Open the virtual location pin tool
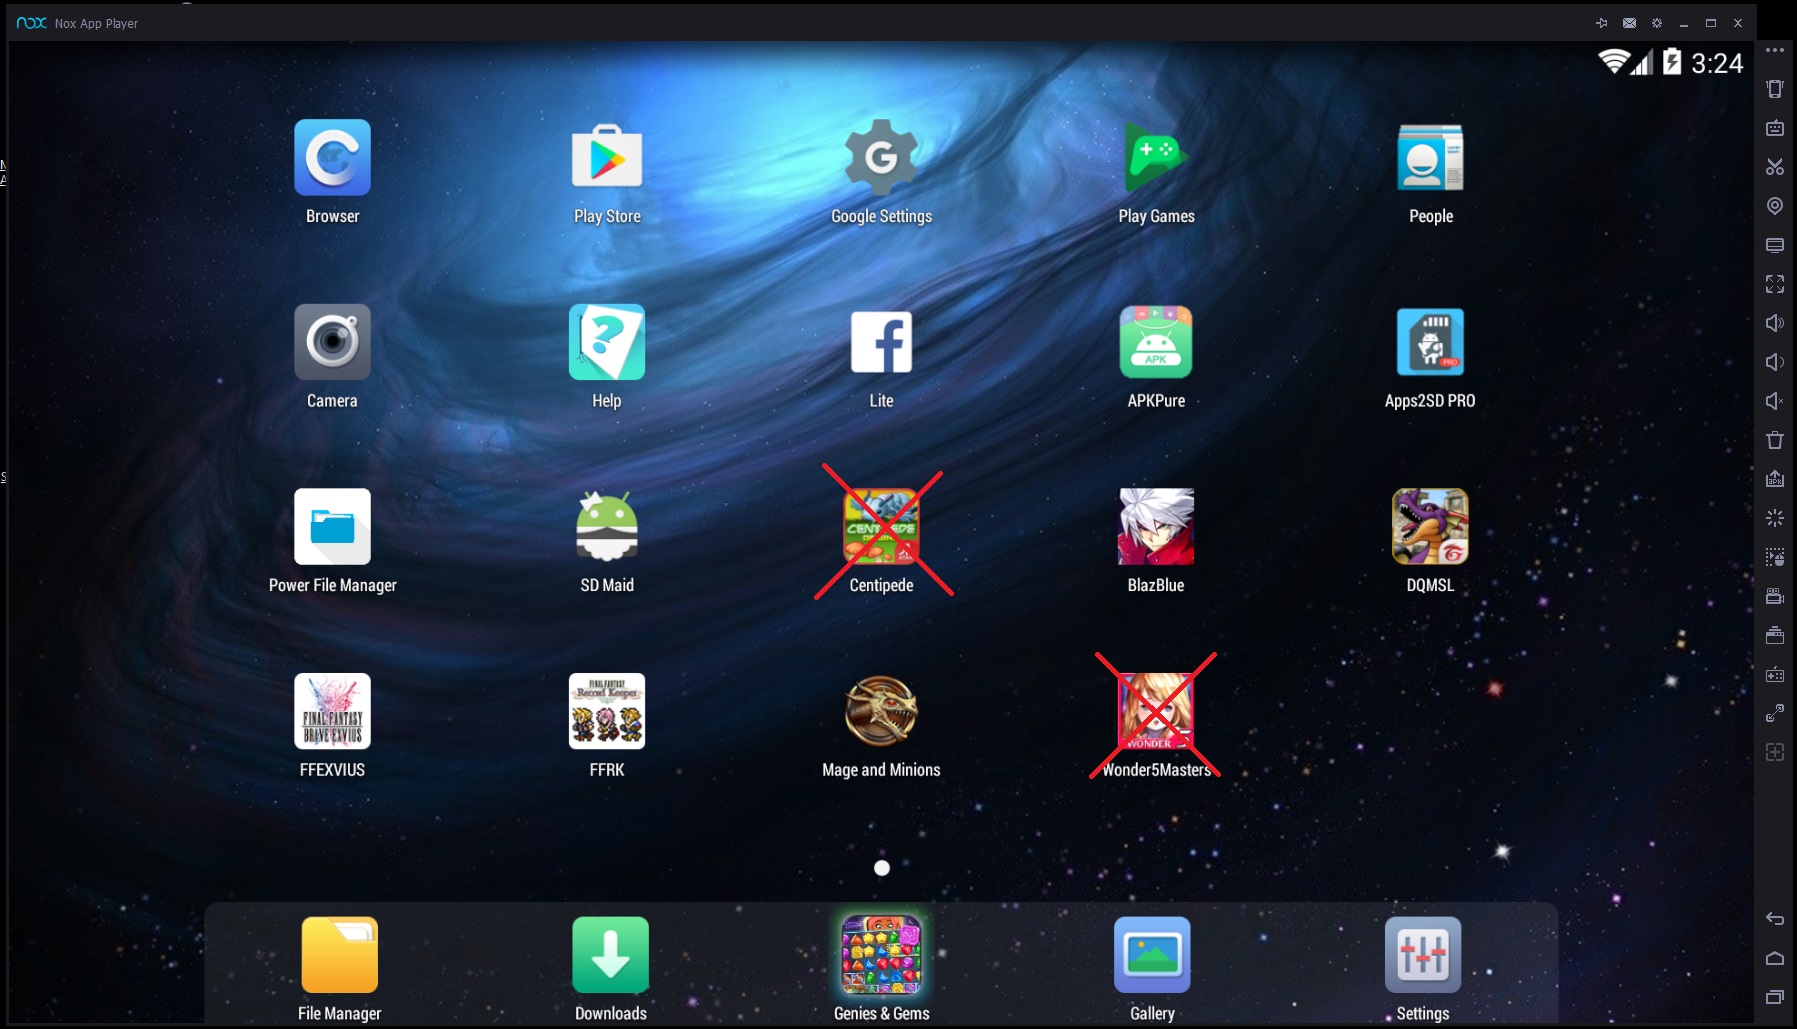1797x1029 pixels. [1775, 206]
